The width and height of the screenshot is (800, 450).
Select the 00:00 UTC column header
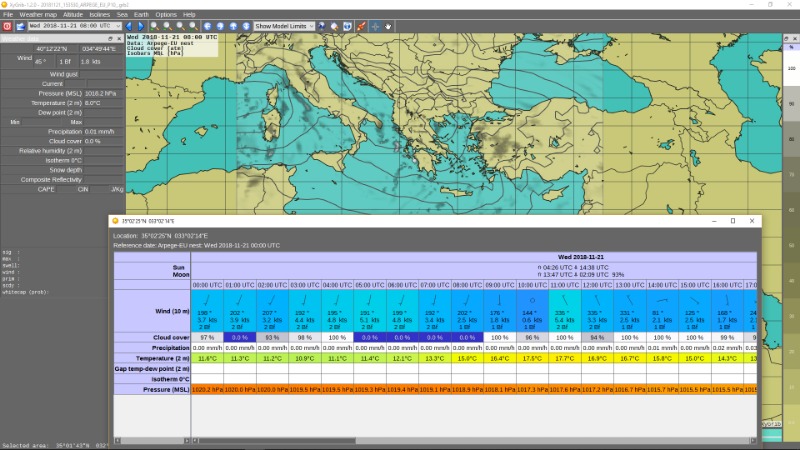pyautogui.click(x=207, y=285)
